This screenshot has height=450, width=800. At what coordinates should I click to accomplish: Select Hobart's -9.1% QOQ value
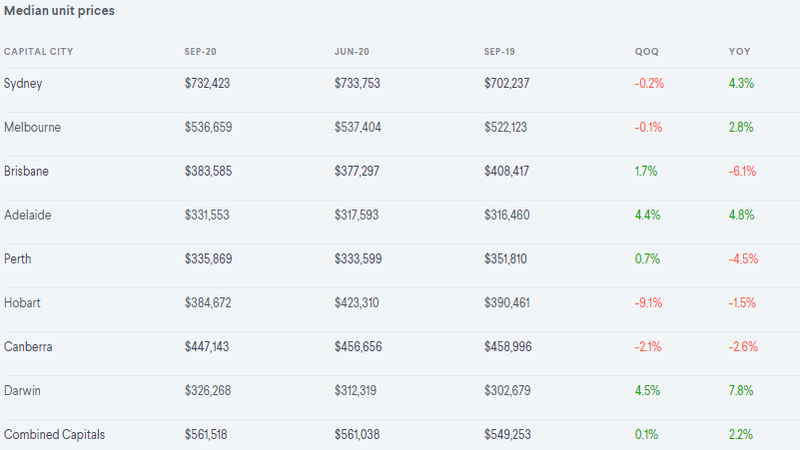click(x=648, y=303)
